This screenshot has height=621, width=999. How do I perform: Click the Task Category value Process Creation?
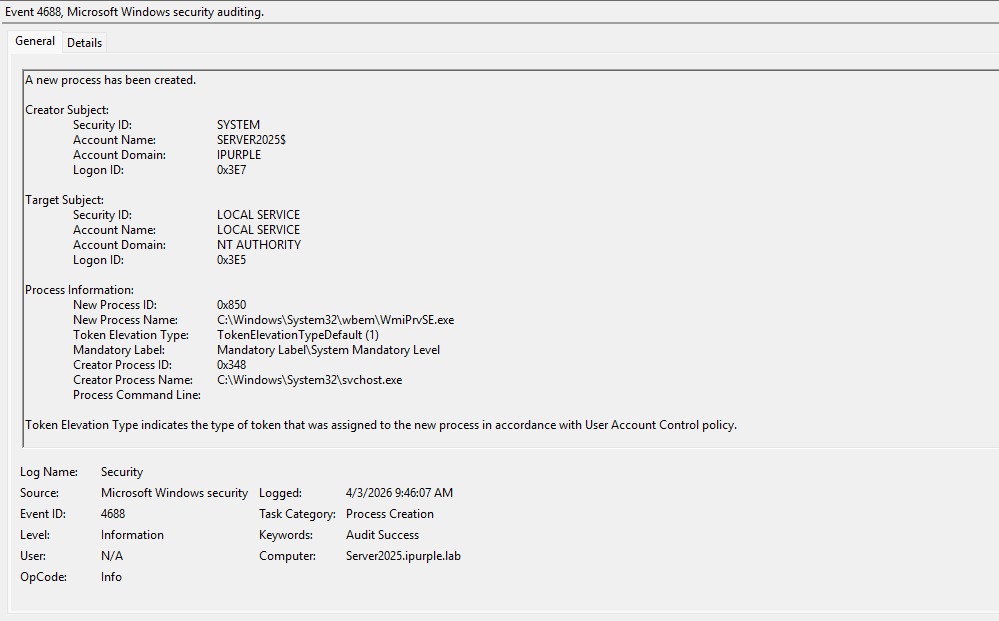click(x=390, y=514)
